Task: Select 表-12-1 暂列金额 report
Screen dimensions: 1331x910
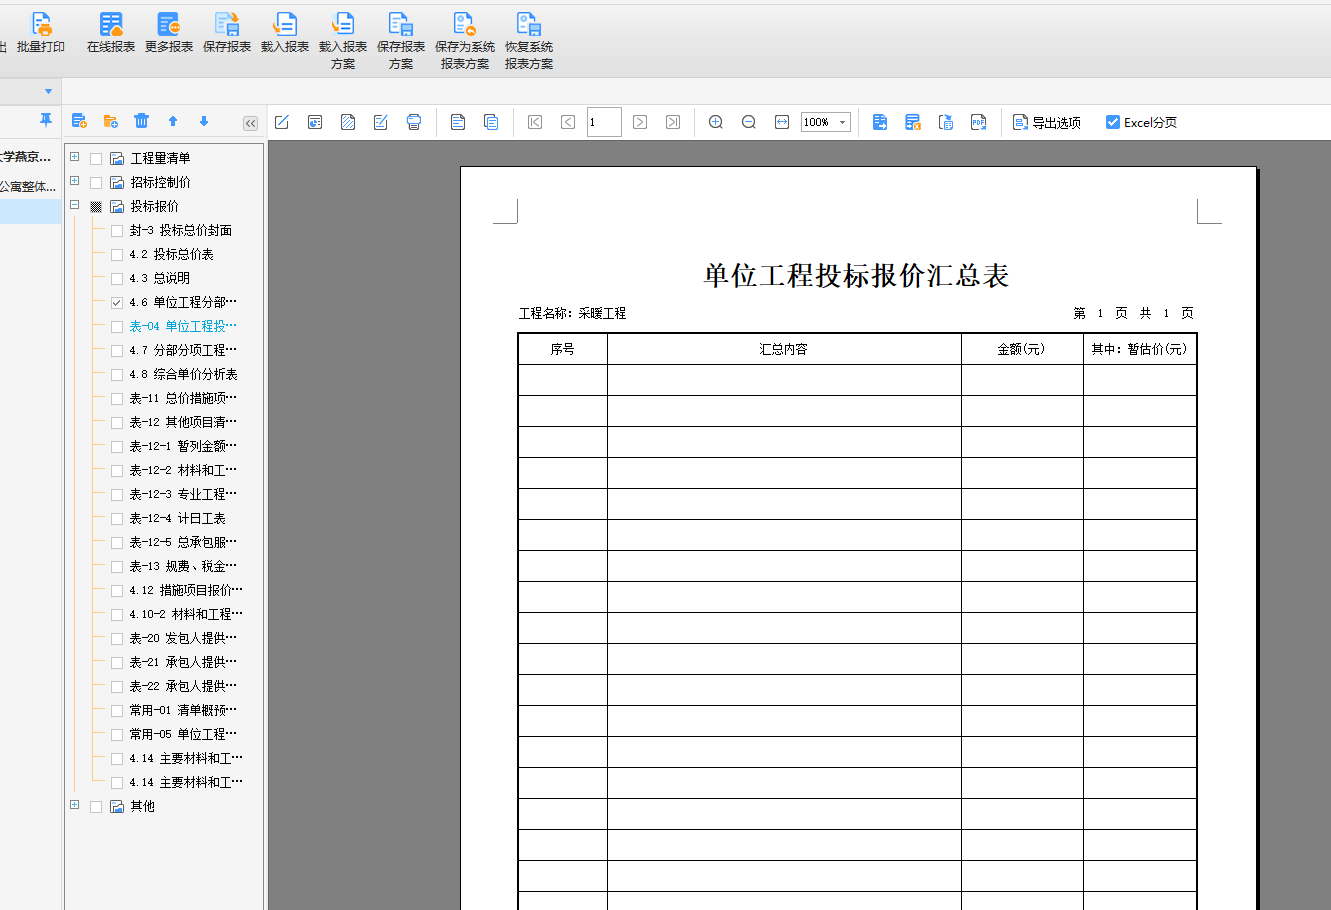Action: [x=183, y=446]
